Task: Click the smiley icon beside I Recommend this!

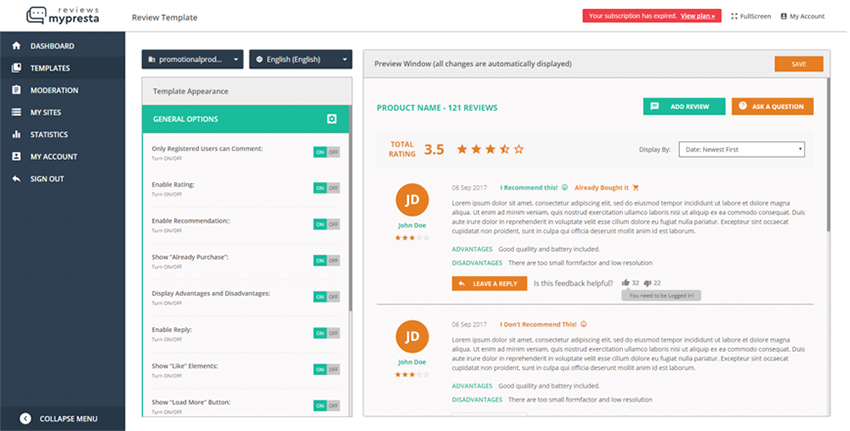Action: pos(564,188)
